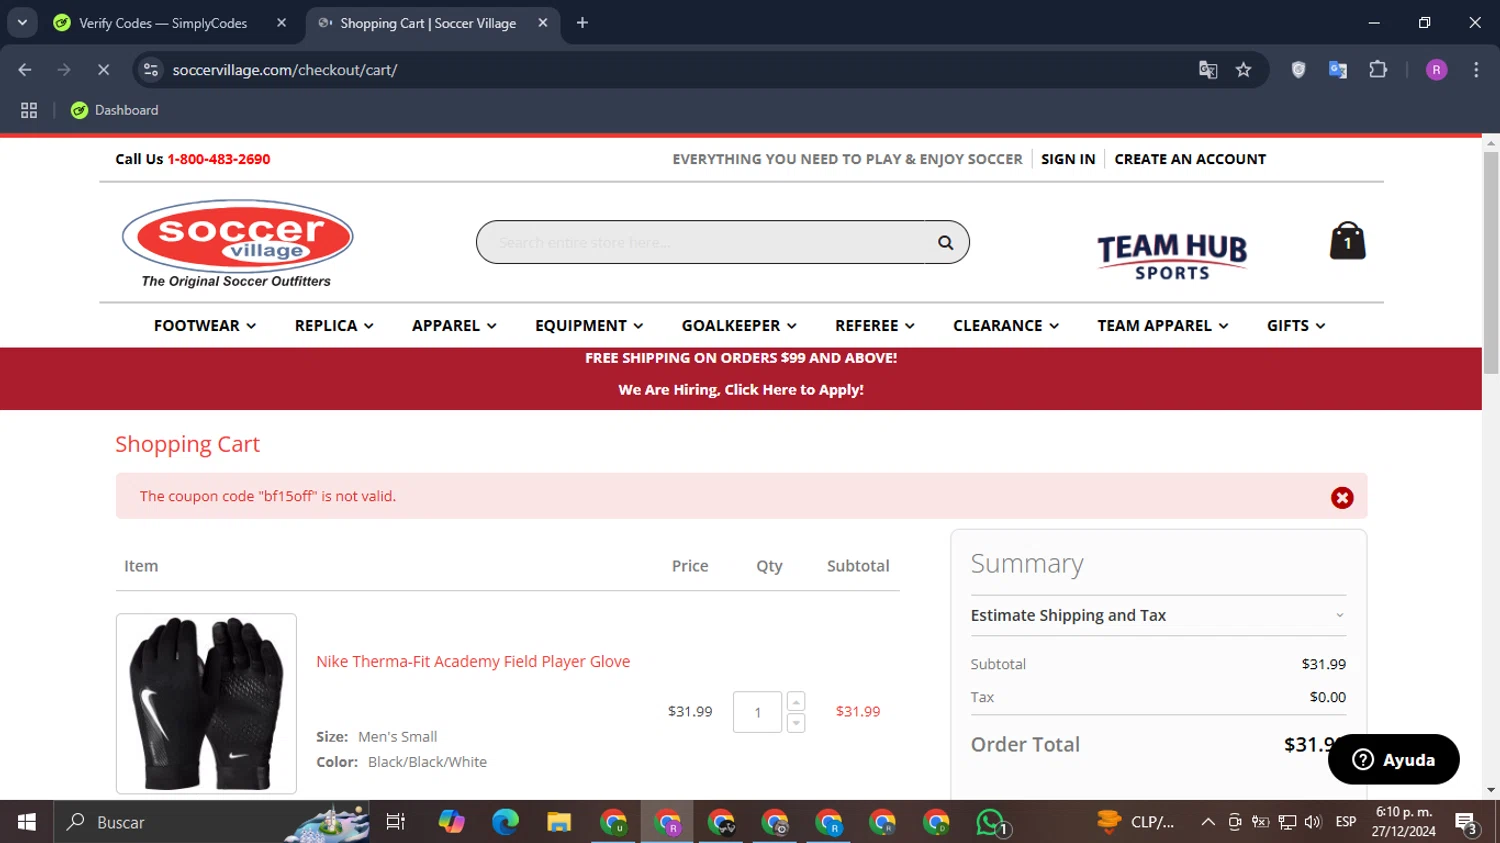
Task: Expand the EQUIPMENT menu
Action: [589, 326]
